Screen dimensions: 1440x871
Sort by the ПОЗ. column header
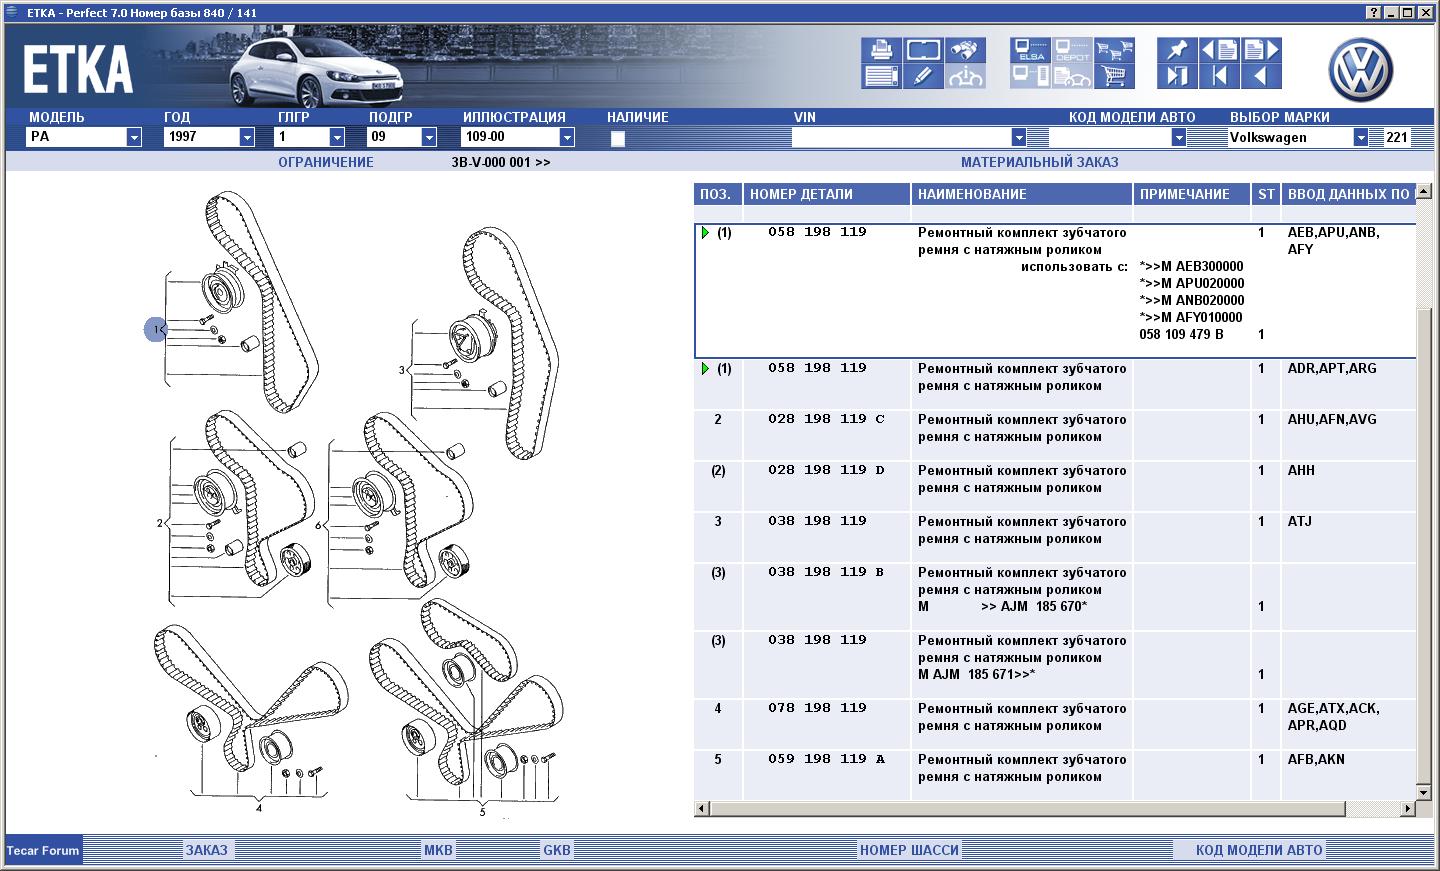click(718, 194)
